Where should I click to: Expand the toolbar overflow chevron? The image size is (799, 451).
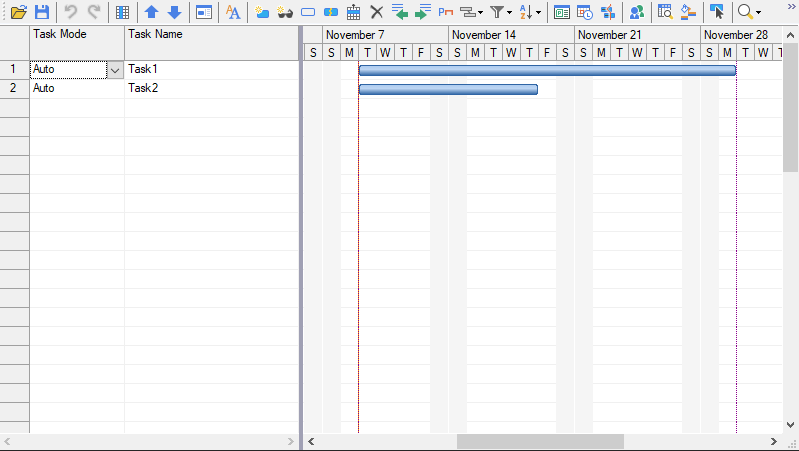pos(789,6)
